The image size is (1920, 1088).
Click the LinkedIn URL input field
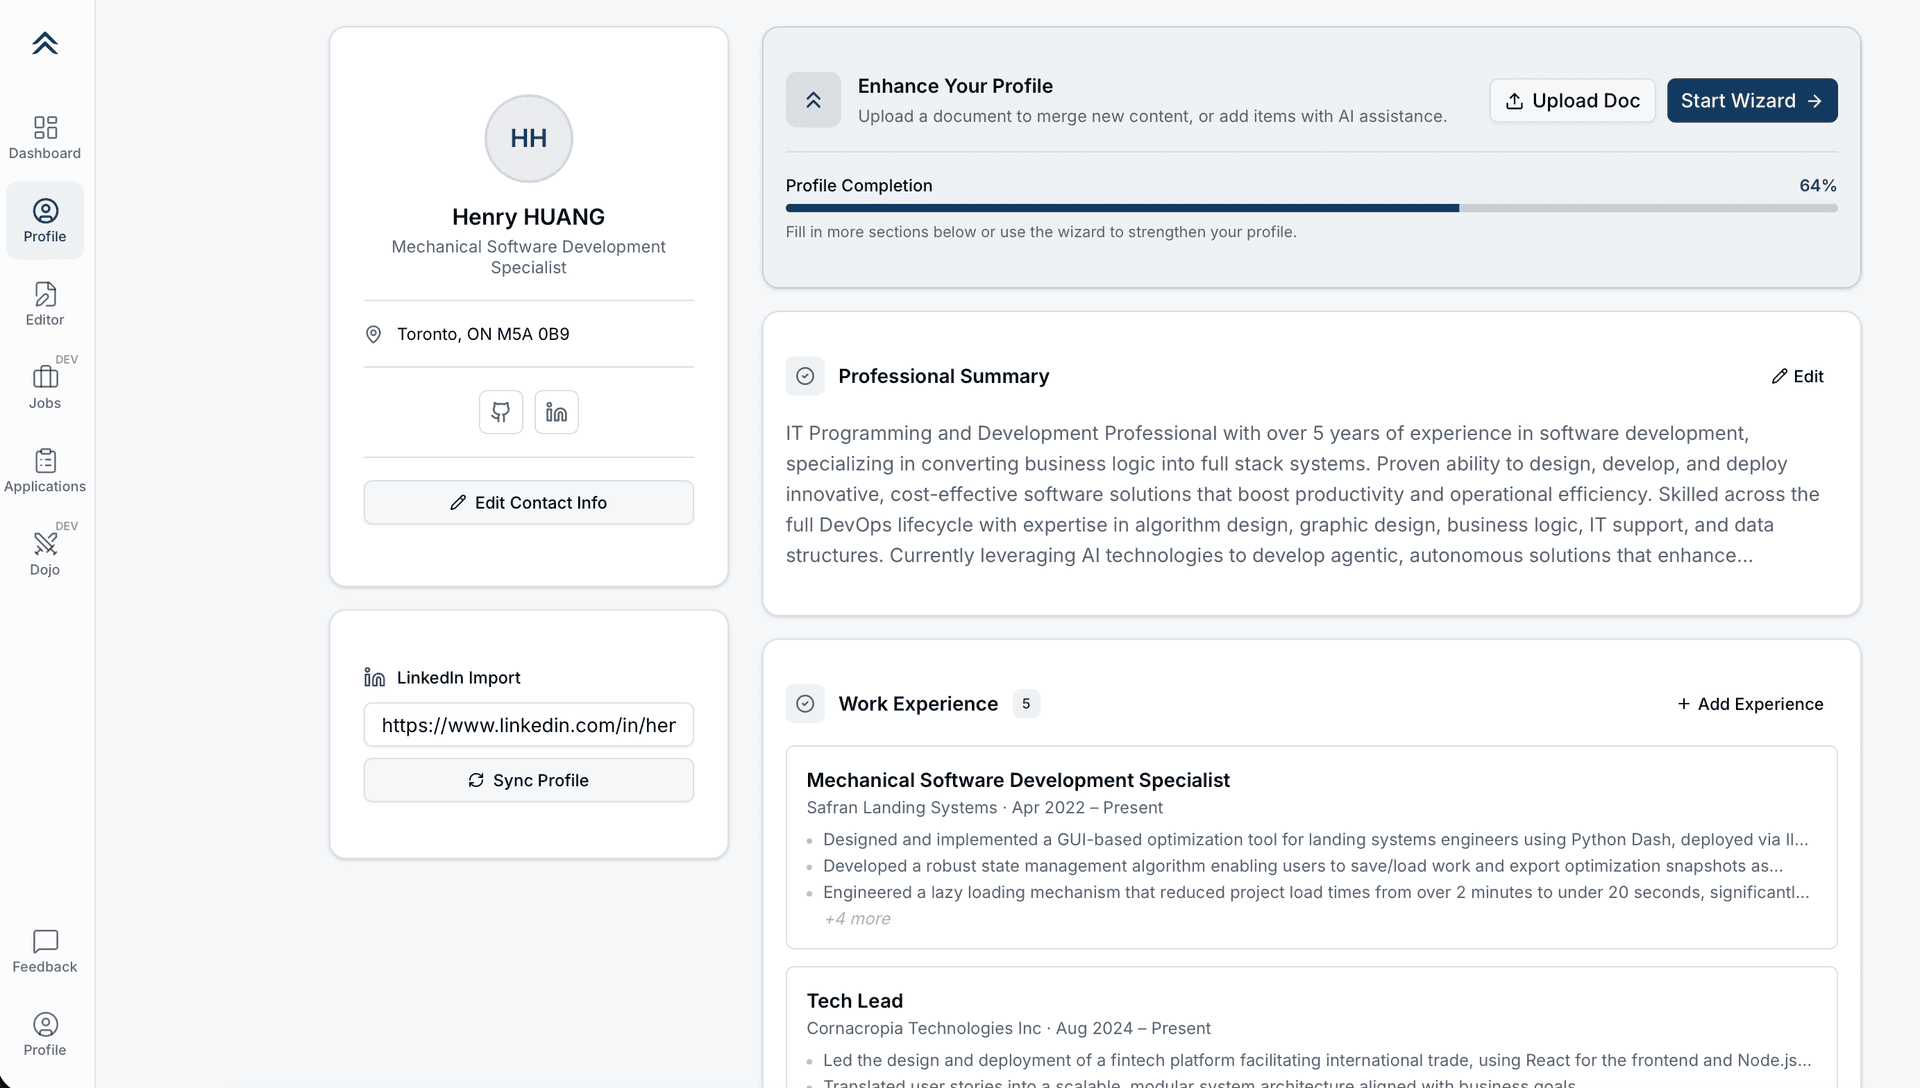click(528, 725)
